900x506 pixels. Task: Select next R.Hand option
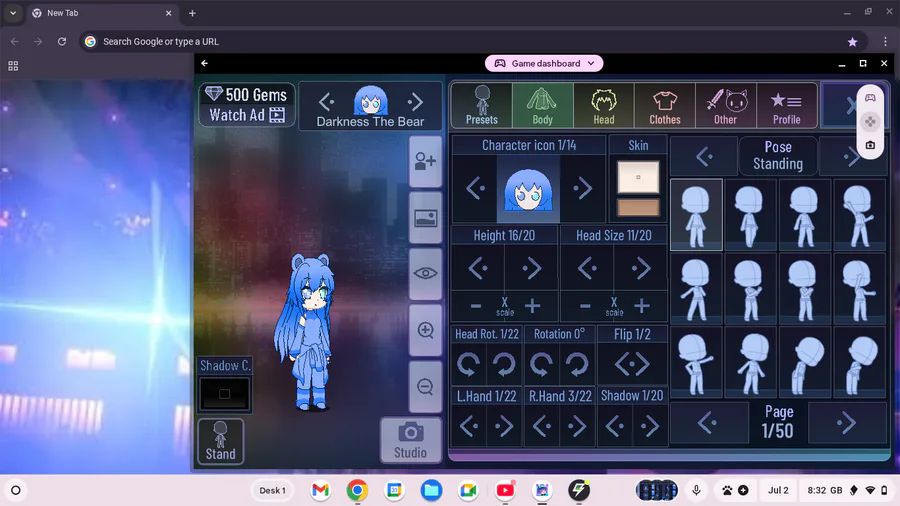[x=577, y=426]
